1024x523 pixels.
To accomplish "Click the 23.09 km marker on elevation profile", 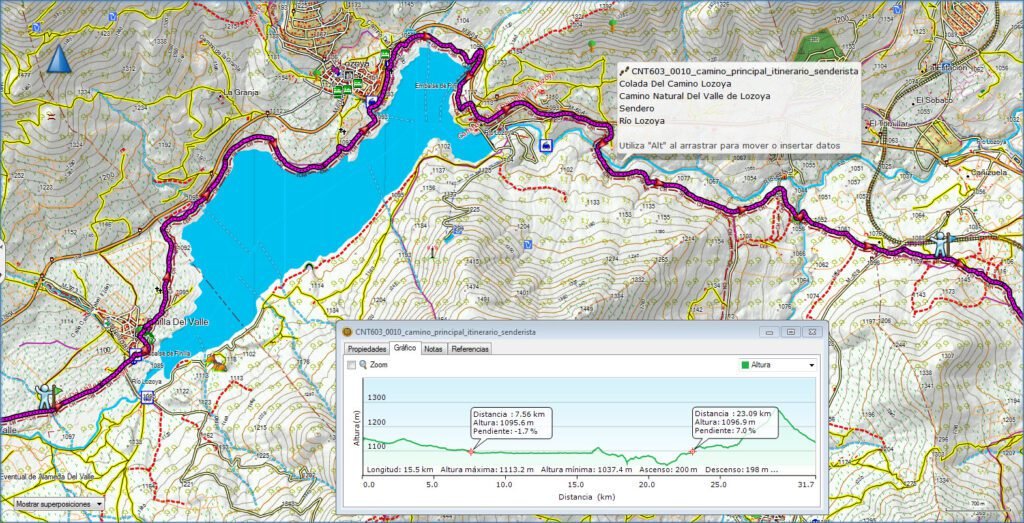I will (x=692, y=451).
